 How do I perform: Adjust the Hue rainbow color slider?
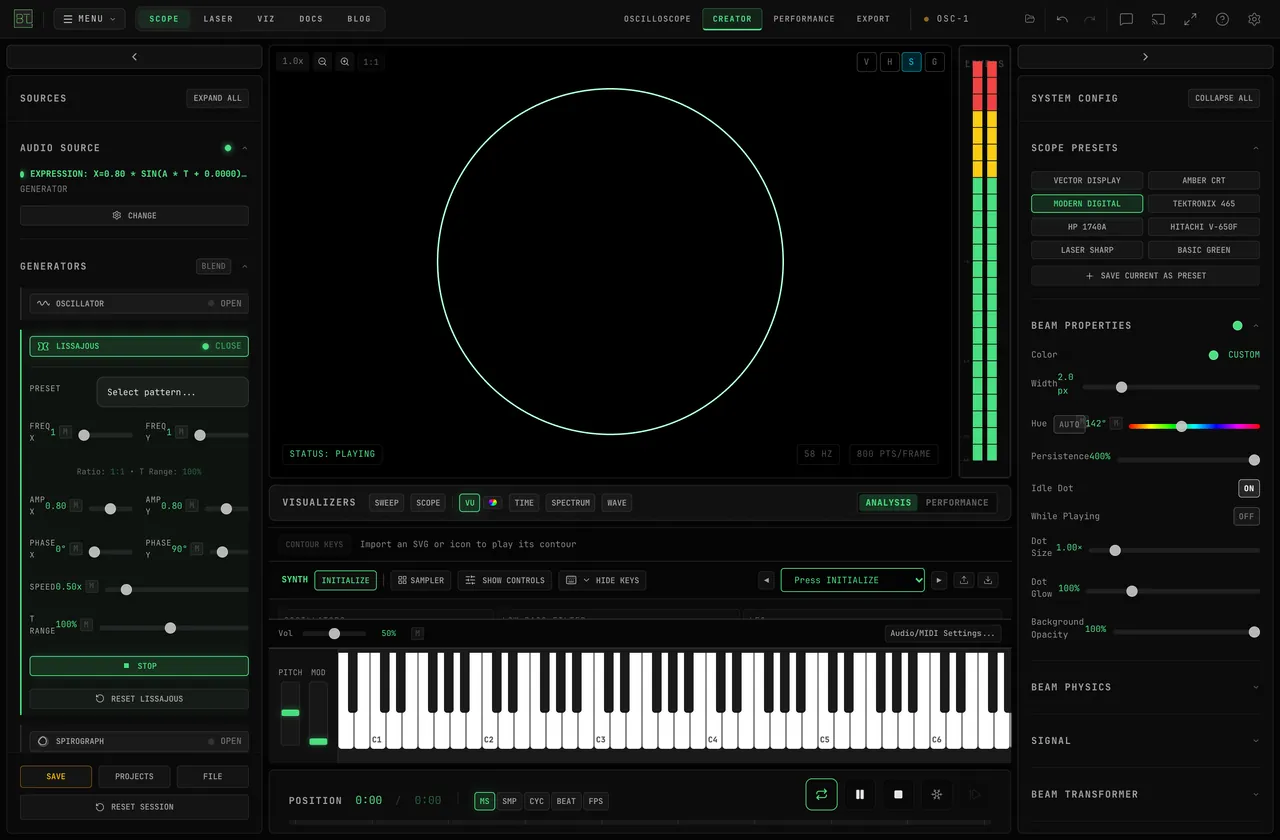click(1194, 426)
